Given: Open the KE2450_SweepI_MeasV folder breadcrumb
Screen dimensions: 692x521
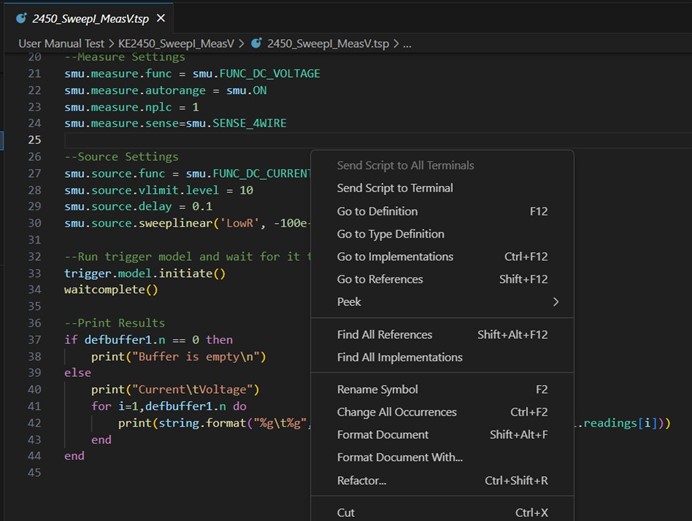Looking at the screenshot, I should pyautogui.click(x=176, y=44).
